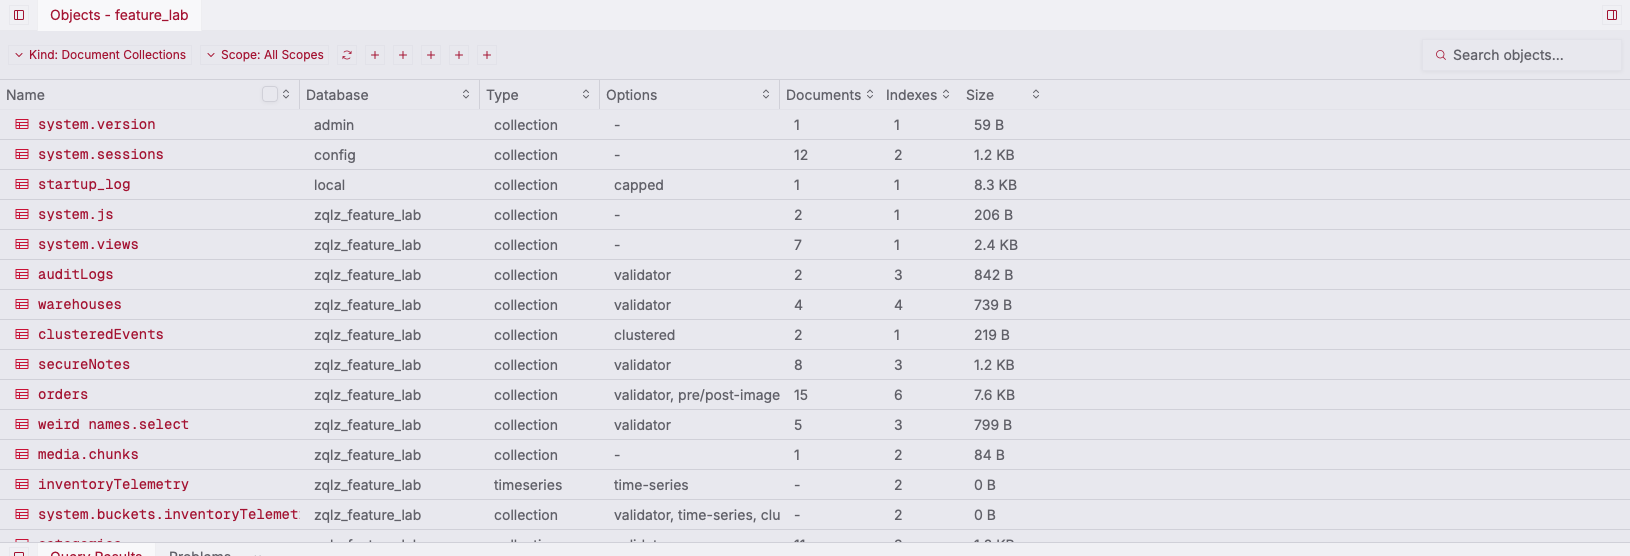Screen dimensions: 1630x556
Task: Click the 59 B size cell
Action: [989, 125]
